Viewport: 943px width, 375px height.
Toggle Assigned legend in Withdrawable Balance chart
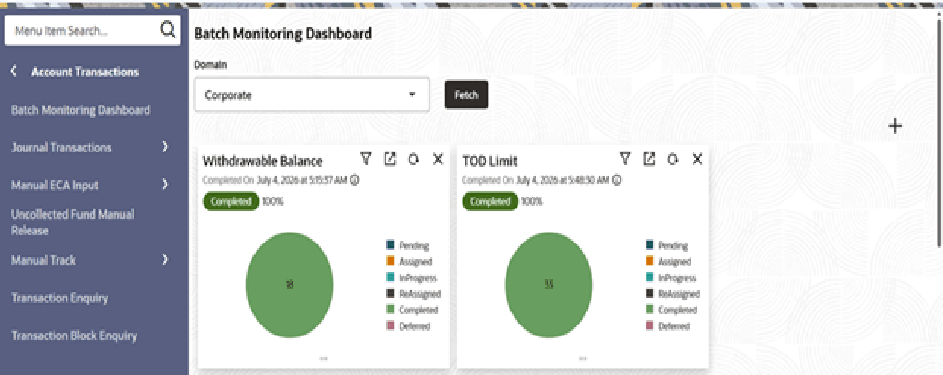coord(409,261)
